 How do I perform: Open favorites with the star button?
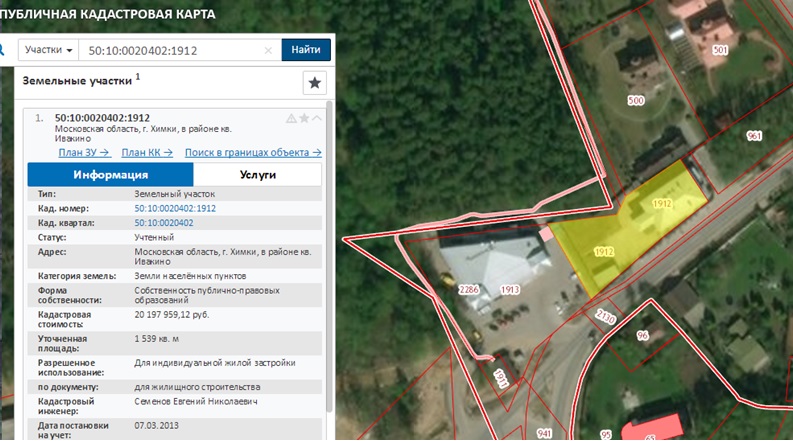(x=315, y=82)
